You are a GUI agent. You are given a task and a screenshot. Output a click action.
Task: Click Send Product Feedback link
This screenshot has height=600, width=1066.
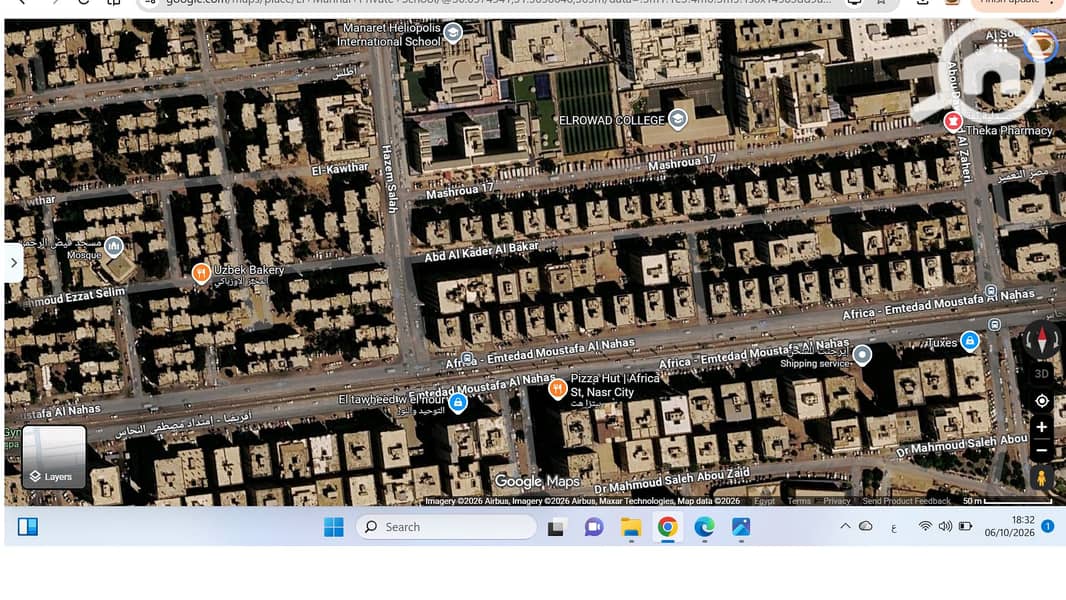click(906, 501)
